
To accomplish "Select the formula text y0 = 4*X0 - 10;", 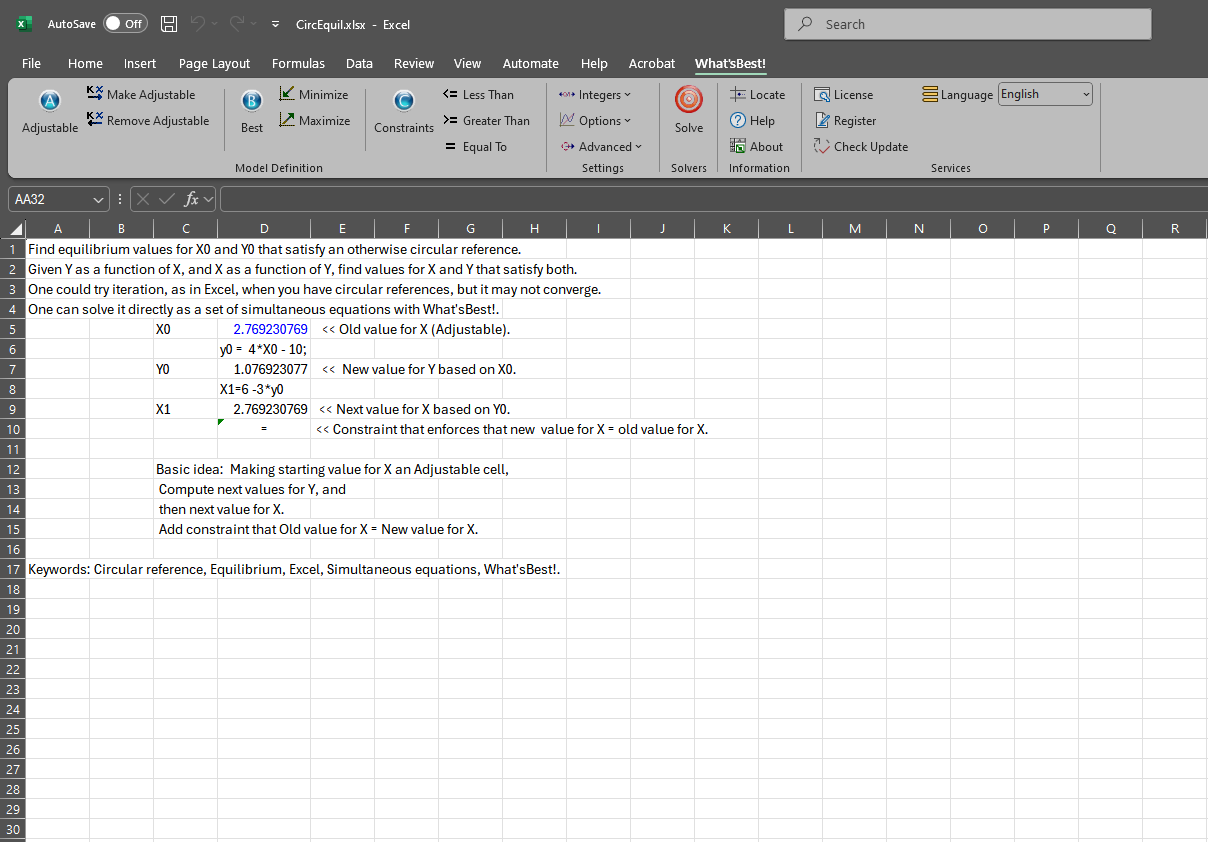I will tap(264, 349).
